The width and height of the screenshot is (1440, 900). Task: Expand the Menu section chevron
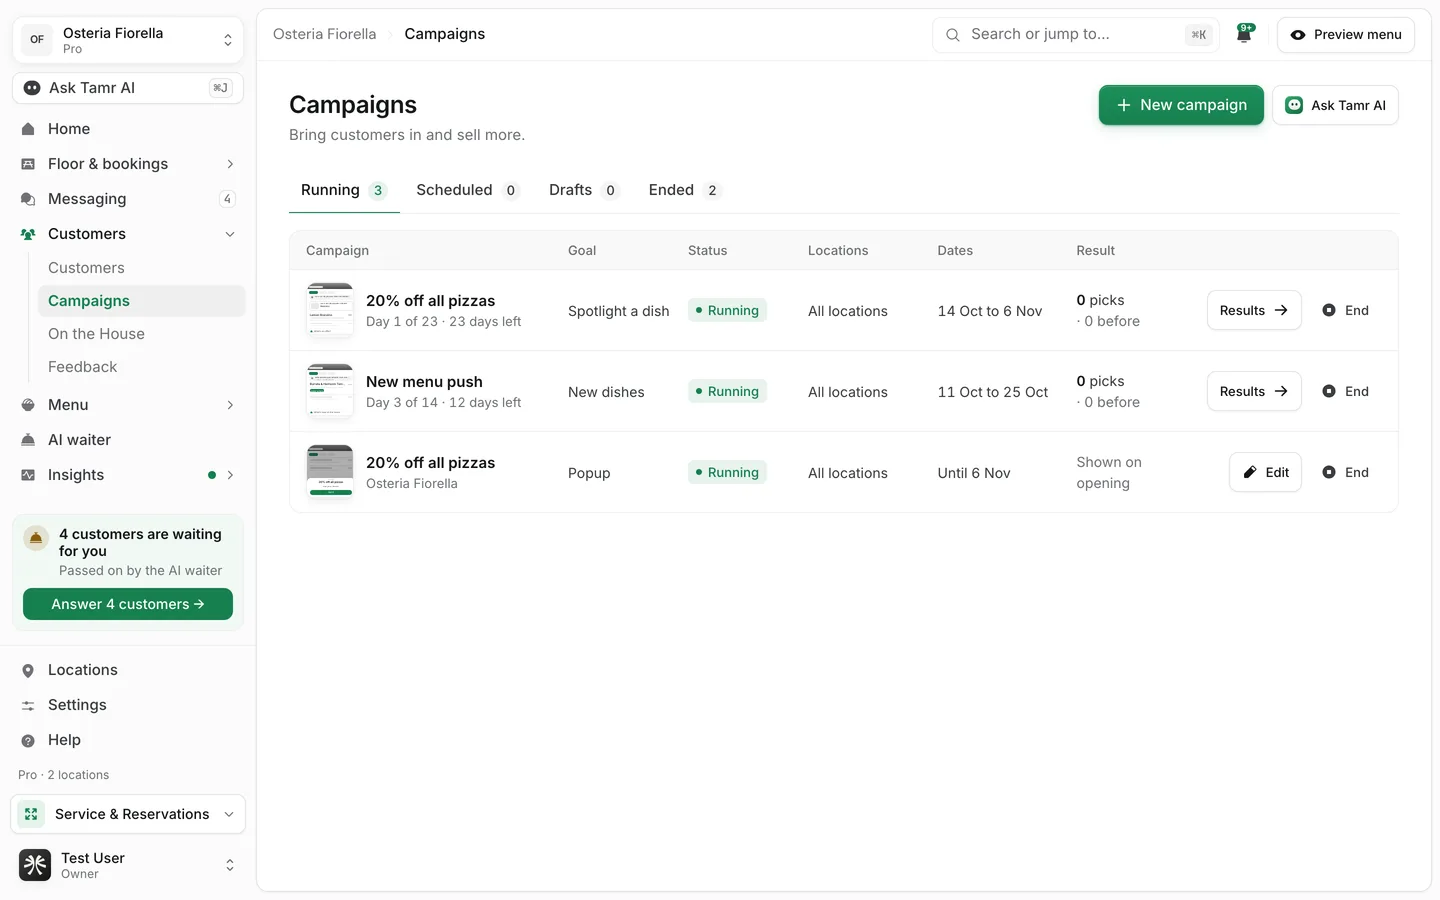click(x=230, y=405)
